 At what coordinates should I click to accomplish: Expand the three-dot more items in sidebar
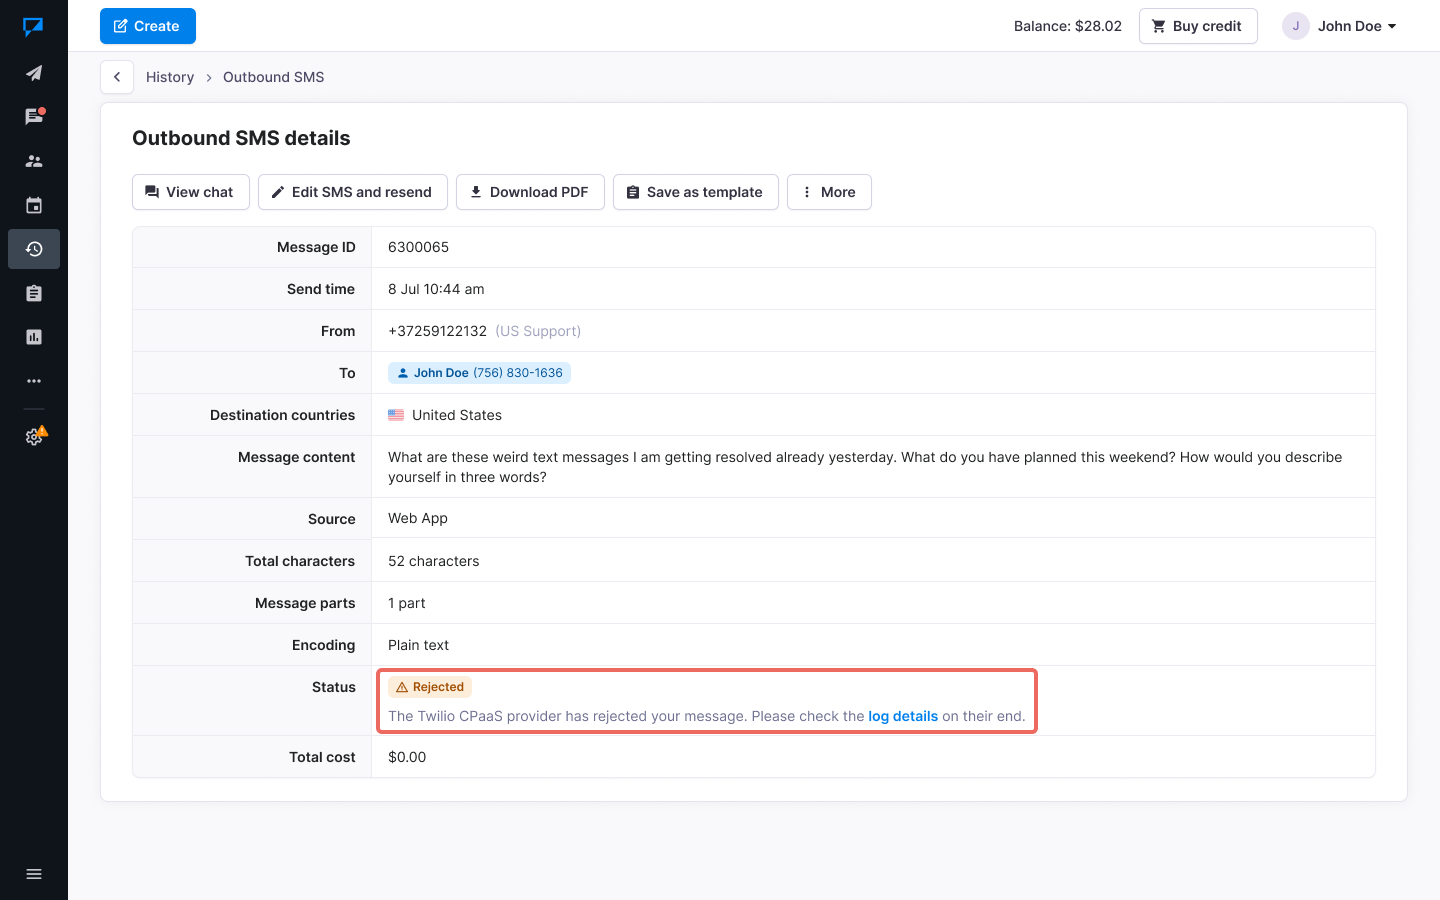click(x=34, y=381)
